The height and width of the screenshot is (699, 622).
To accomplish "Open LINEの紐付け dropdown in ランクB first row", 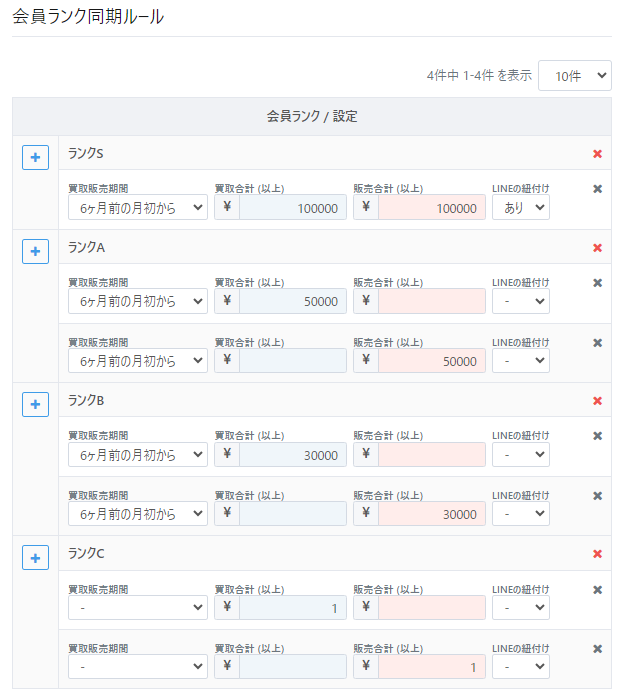I will [520, 454].
